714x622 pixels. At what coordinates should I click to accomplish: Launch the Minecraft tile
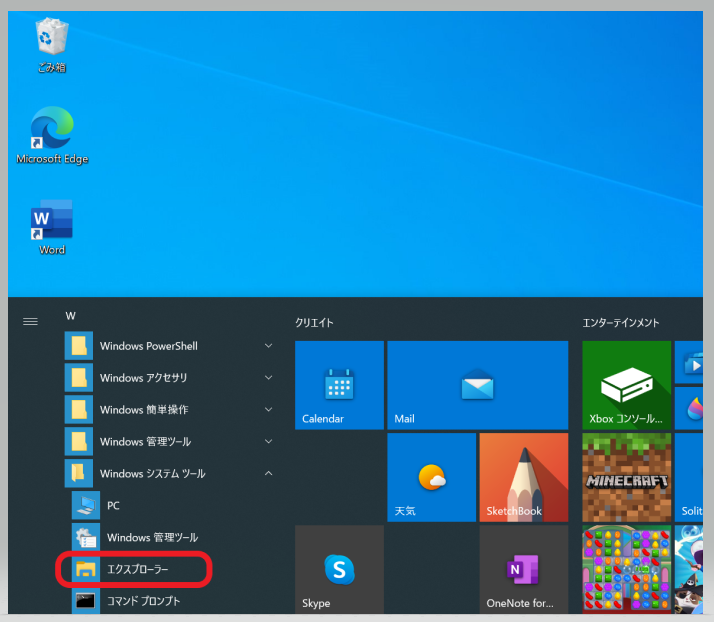(626, 476)
